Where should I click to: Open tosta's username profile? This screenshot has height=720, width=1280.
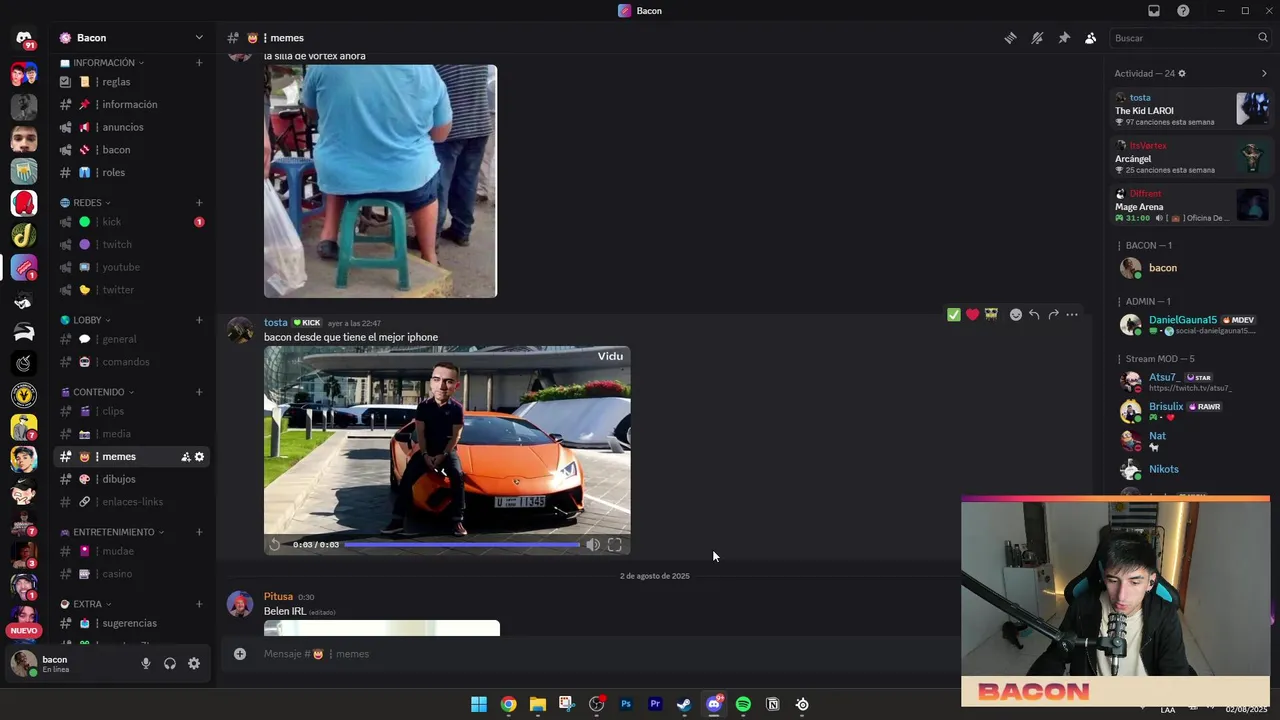point(275,323)
